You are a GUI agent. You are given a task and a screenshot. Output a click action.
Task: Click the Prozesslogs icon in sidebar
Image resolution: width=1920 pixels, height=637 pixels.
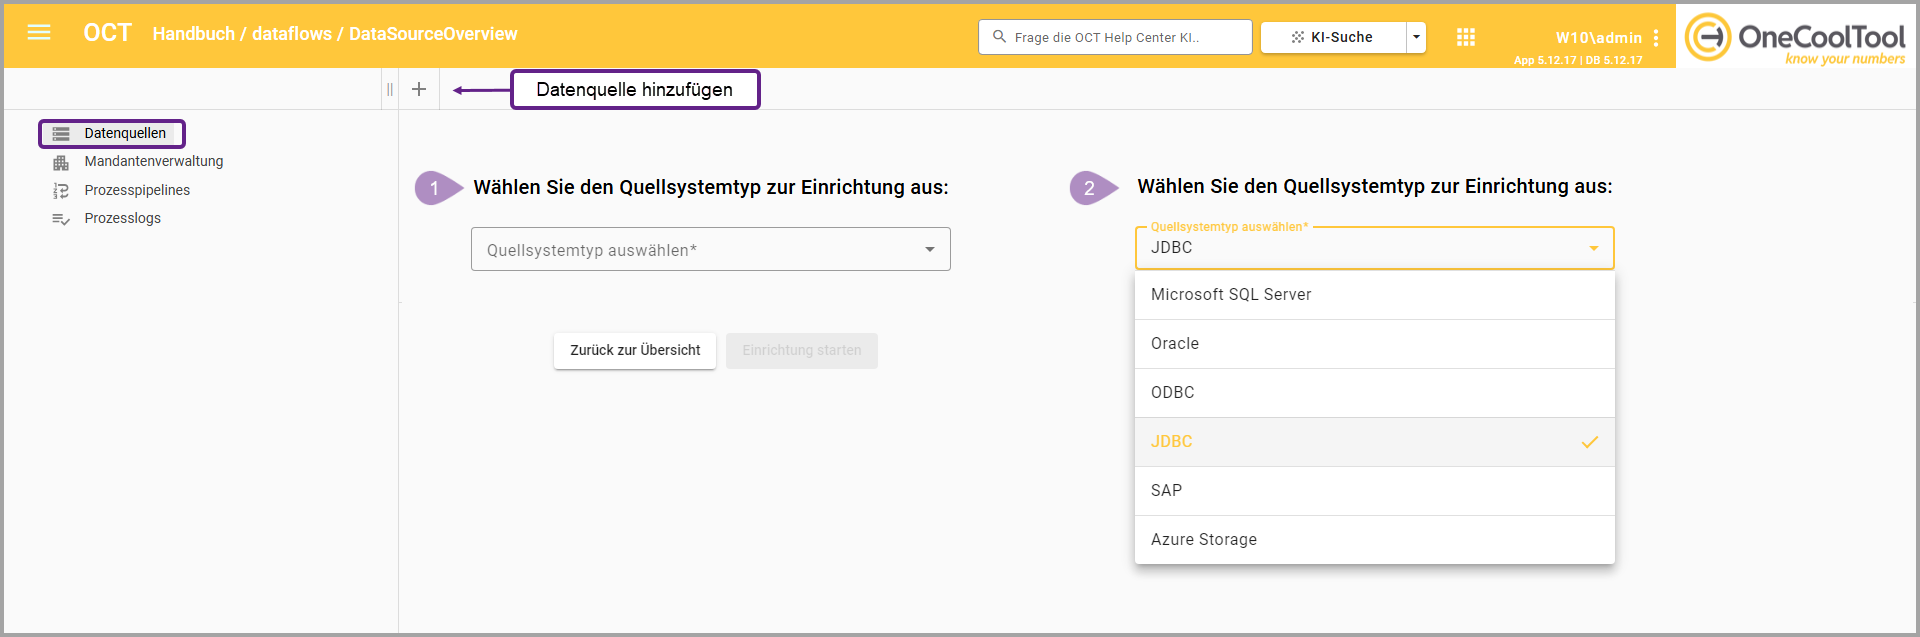point(61,219)
